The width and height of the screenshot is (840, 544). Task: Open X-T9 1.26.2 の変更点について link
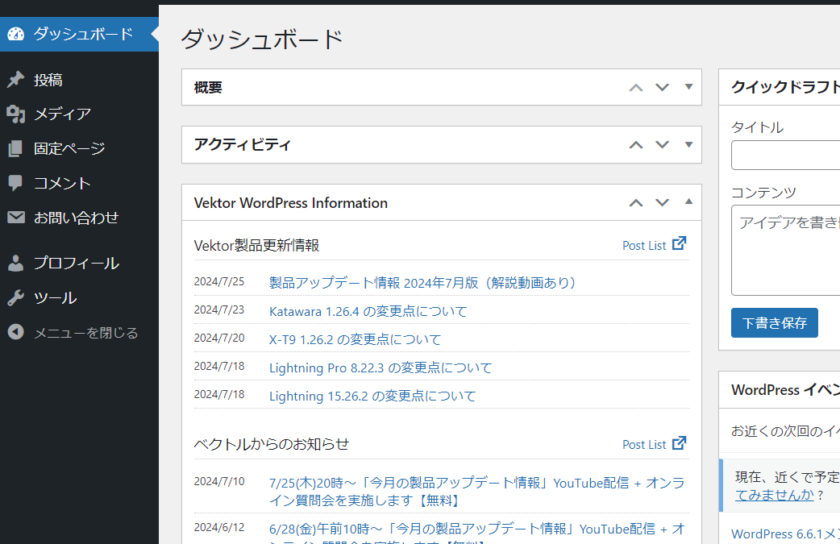[355, 339]
